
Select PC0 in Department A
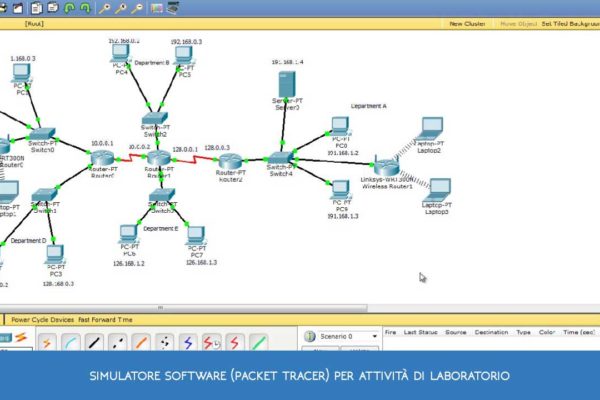[x=340, y=126]
